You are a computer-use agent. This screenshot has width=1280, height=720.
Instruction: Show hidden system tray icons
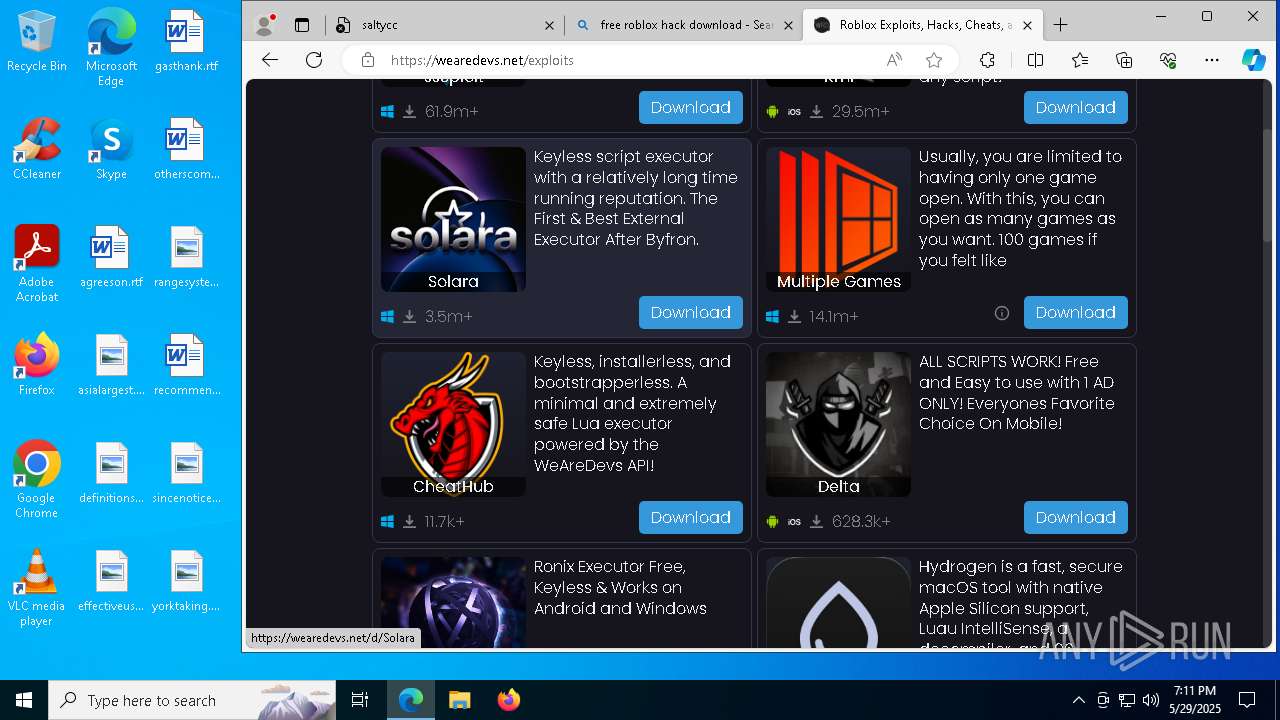tap(1078, 700)
